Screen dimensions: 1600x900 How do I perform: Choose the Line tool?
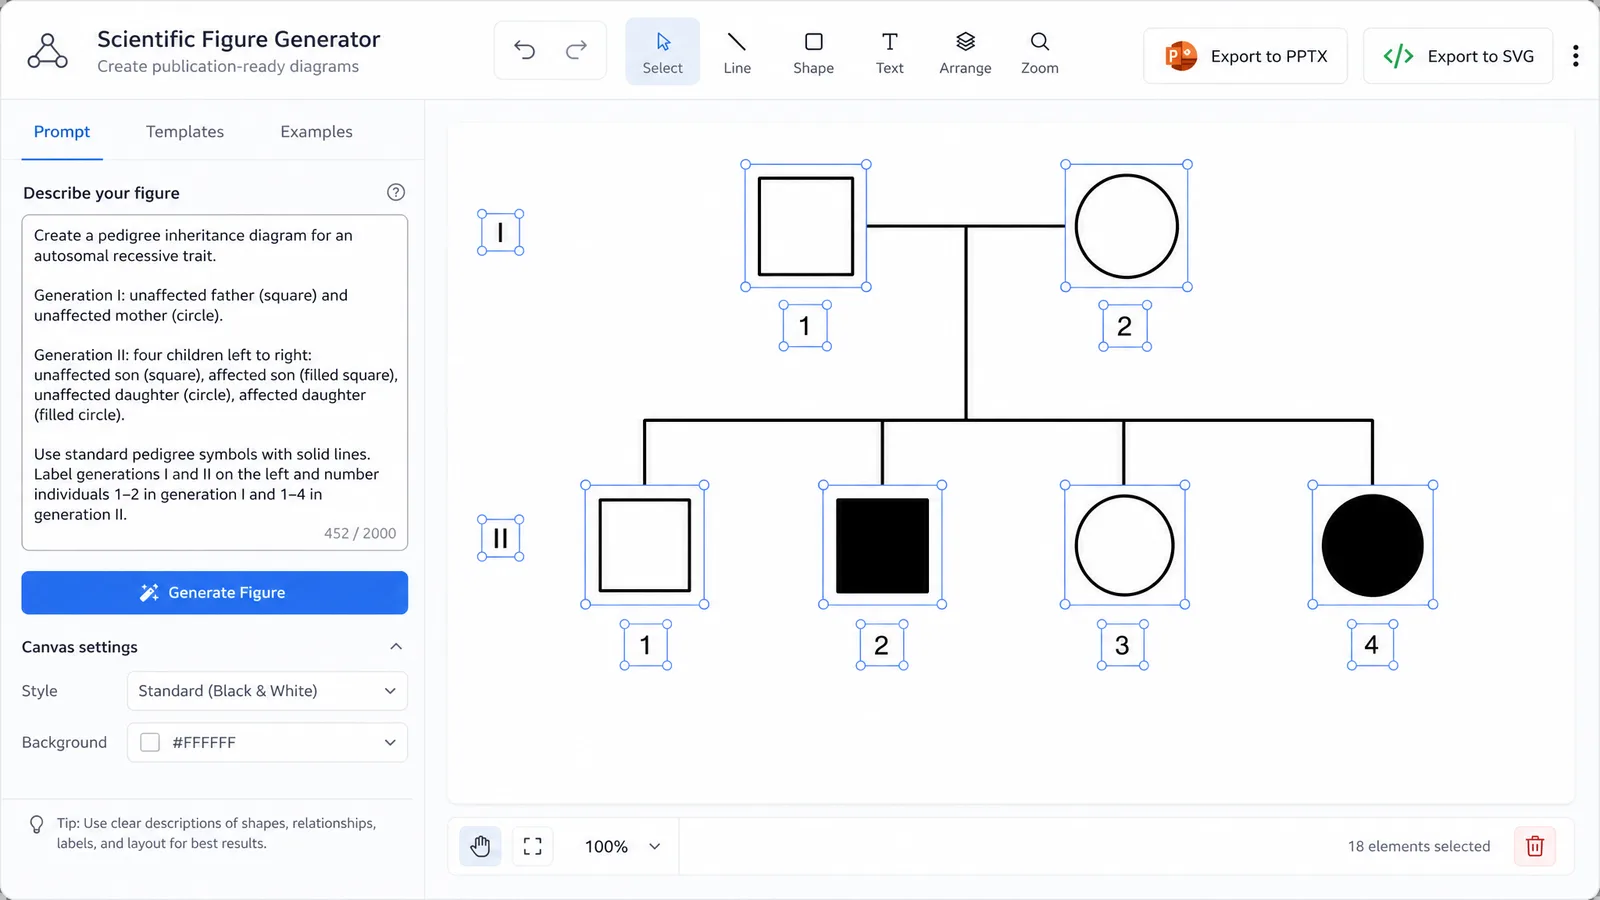[737, 52]
